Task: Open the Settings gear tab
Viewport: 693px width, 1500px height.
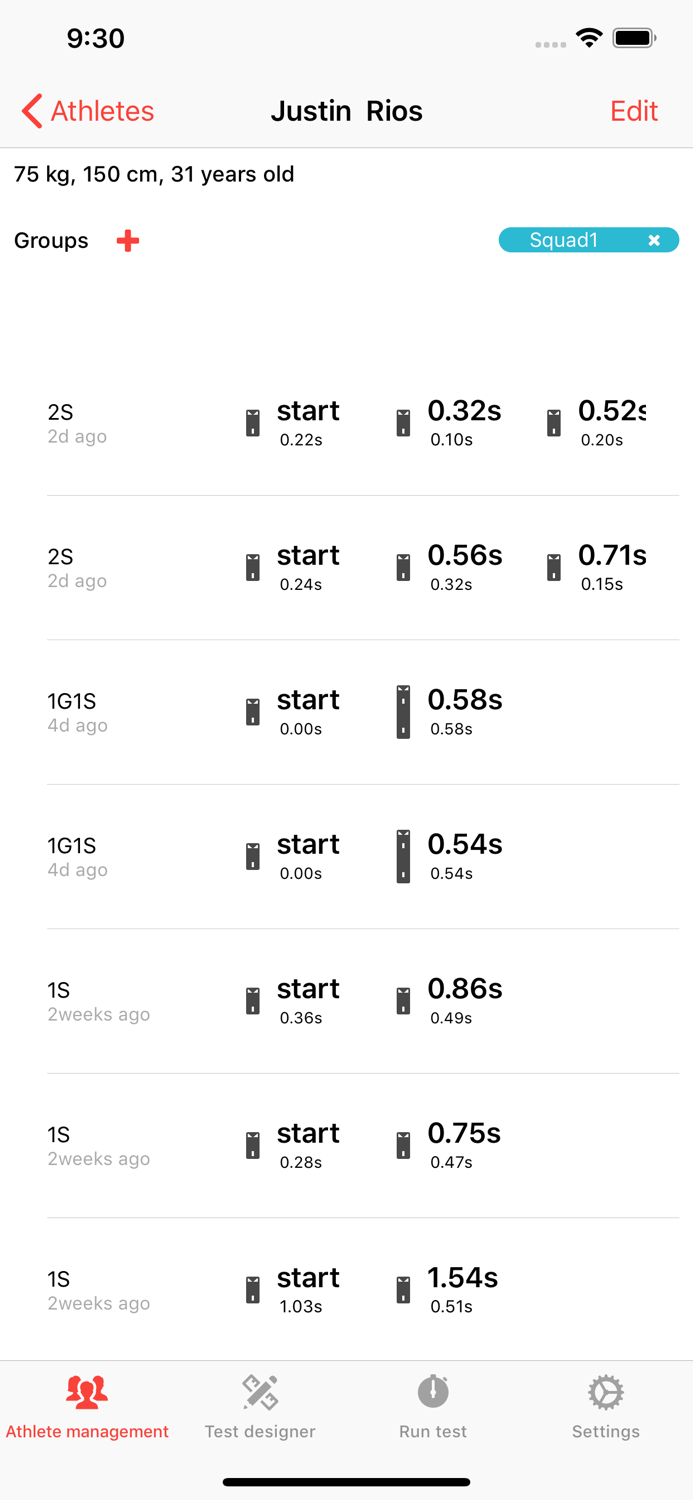Action: pos(606,1407)
